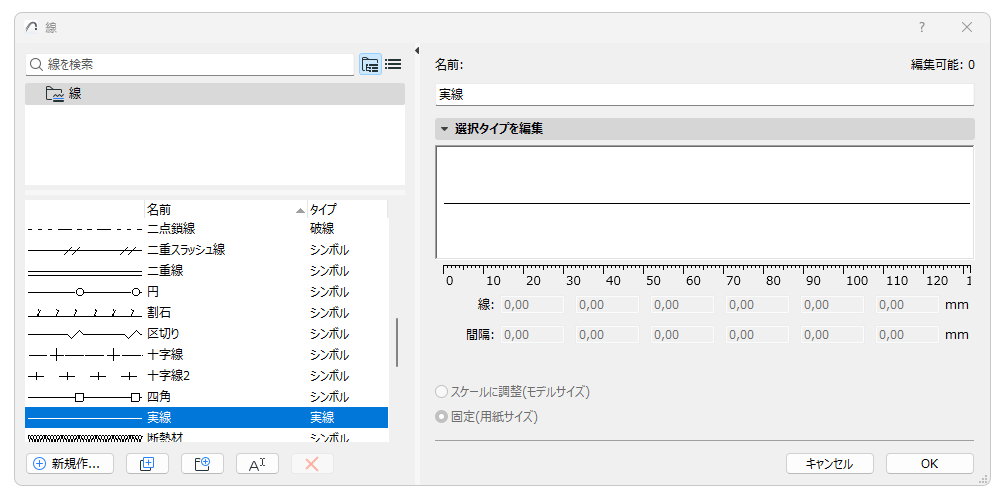This screenshot has width=1005, height=498.
Task: Click the red X delete button
Action: (312, 464)
